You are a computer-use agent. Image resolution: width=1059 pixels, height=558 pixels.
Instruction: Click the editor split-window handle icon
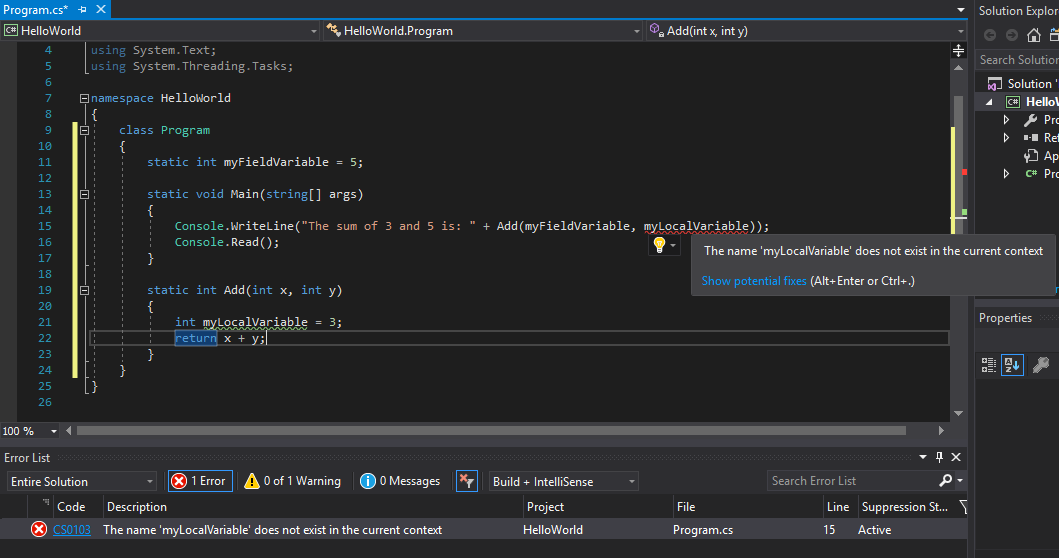958,50
